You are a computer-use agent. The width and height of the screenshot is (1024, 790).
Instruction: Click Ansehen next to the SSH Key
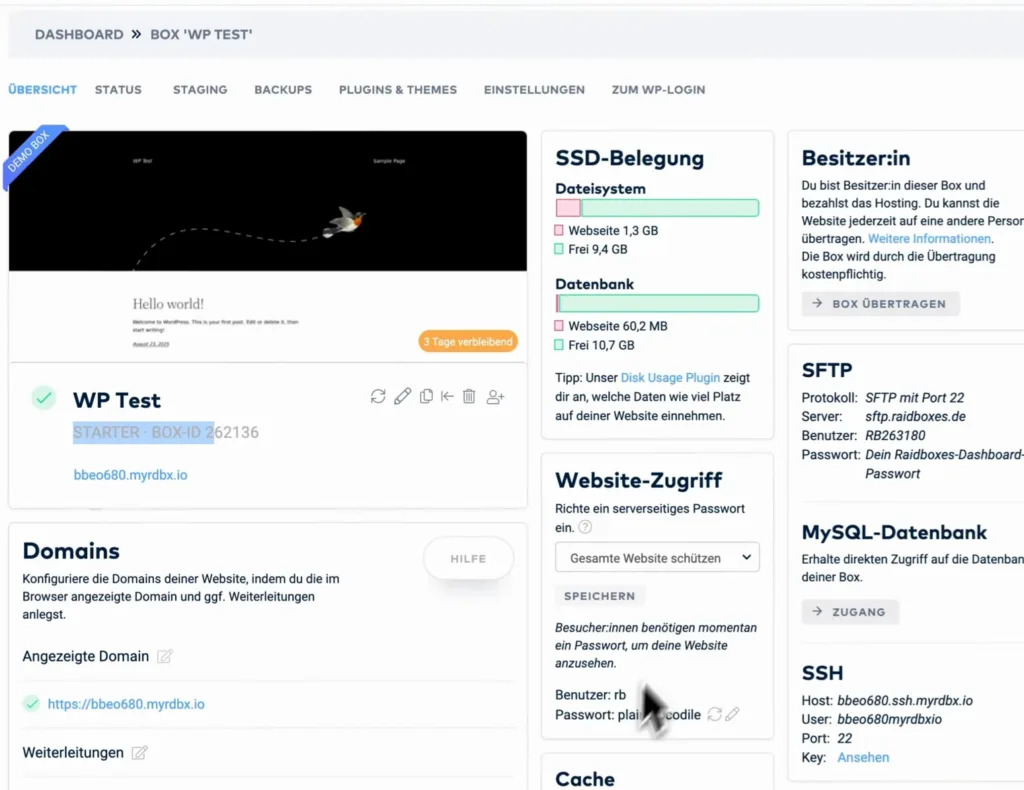[x=863, y=757]
